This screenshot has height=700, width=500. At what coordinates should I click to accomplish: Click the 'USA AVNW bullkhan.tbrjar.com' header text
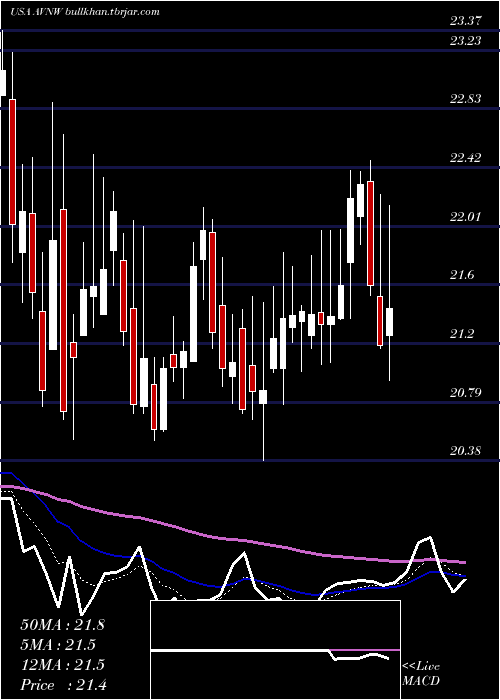pos(85,12)
